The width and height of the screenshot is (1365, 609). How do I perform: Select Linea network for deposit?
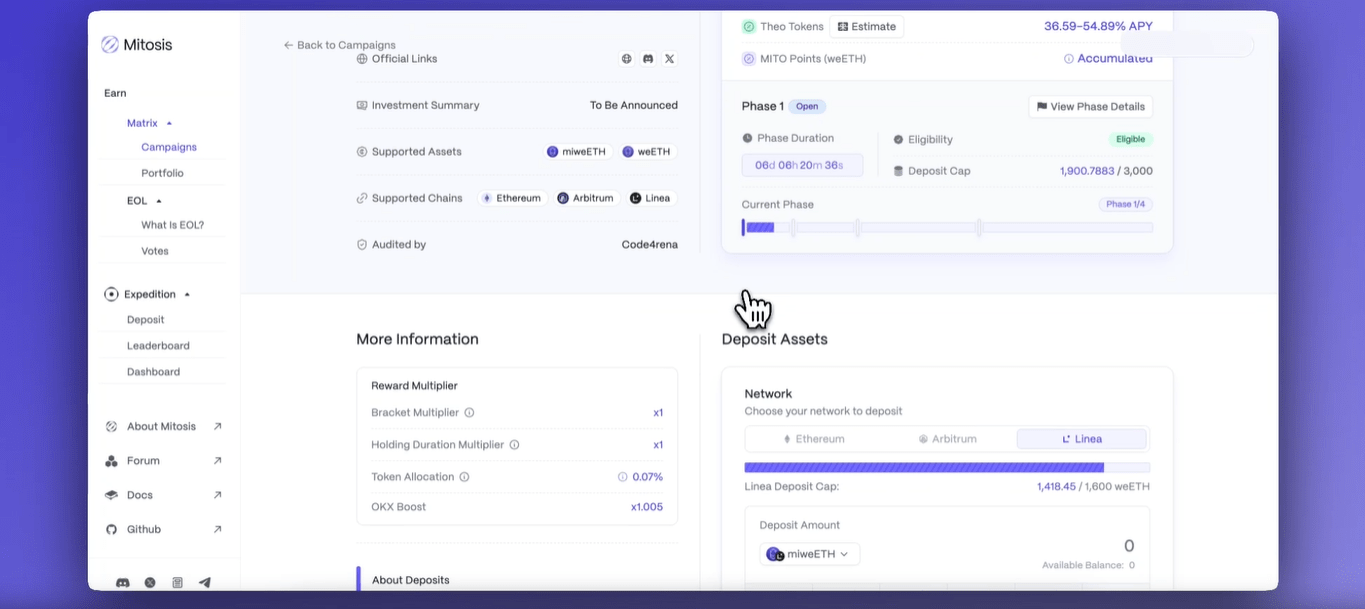pos(1081,439)
